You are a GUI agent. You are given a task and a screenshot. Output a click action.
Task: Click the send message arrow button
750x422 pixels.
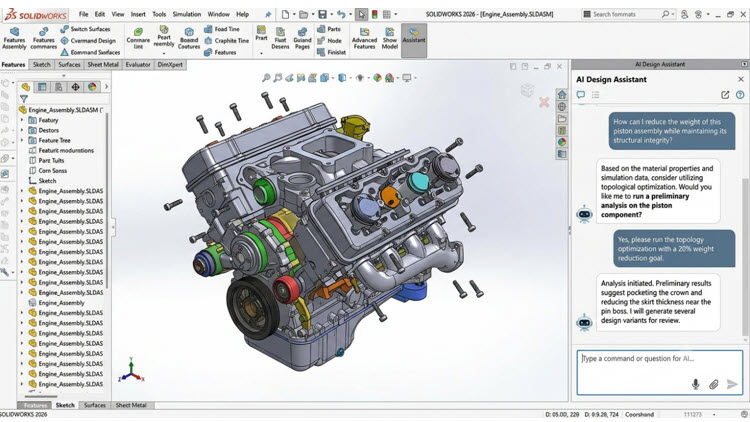pyautogui.click(x=732, y=384)
